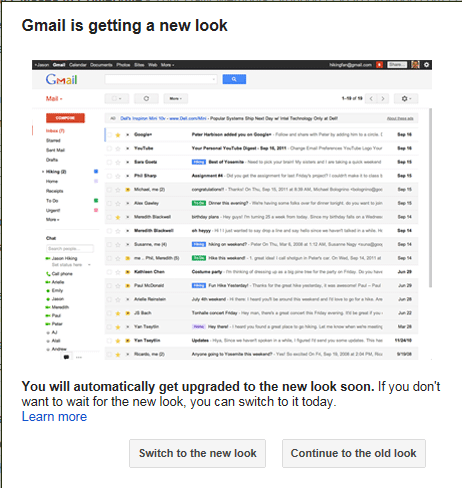This screenshot has width=462, height=488.
Task: Click the blue Hiking label color square
Action: (x=96, y=171)
